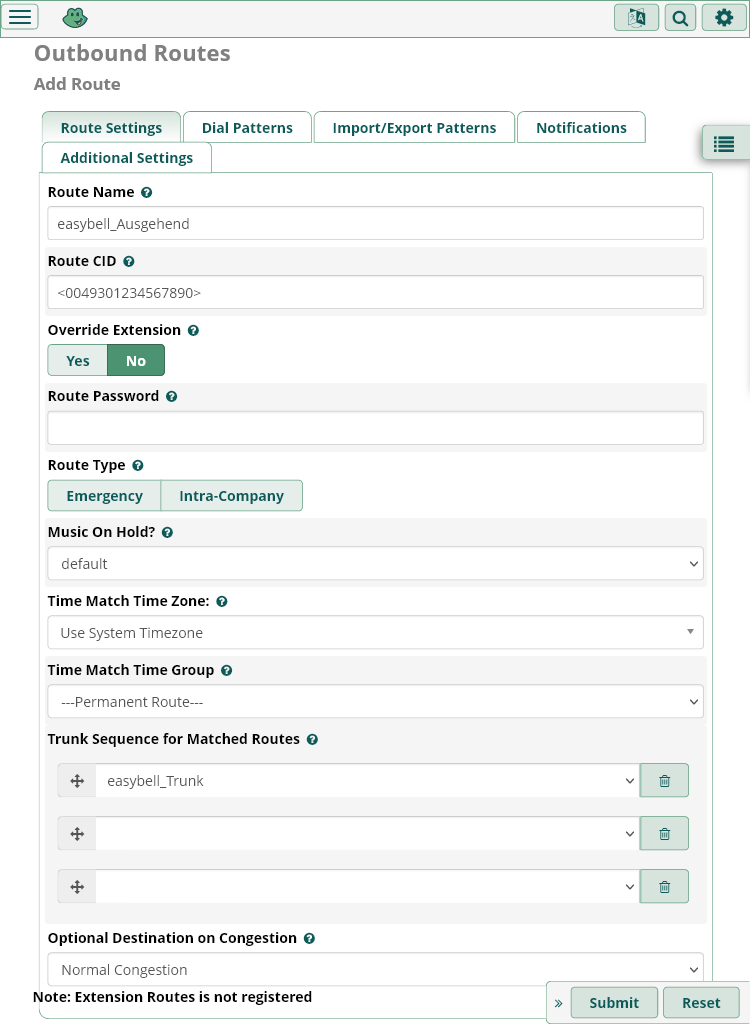Viewport: 750px width, 1031px height.
Task: Click the search magnifier icon
Action: [680, 17]
